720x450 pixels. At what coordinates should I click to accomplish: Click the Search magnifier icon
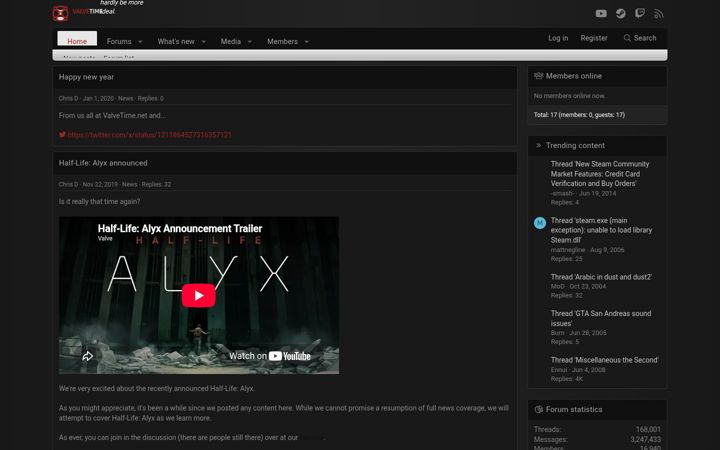coord(627,38)
